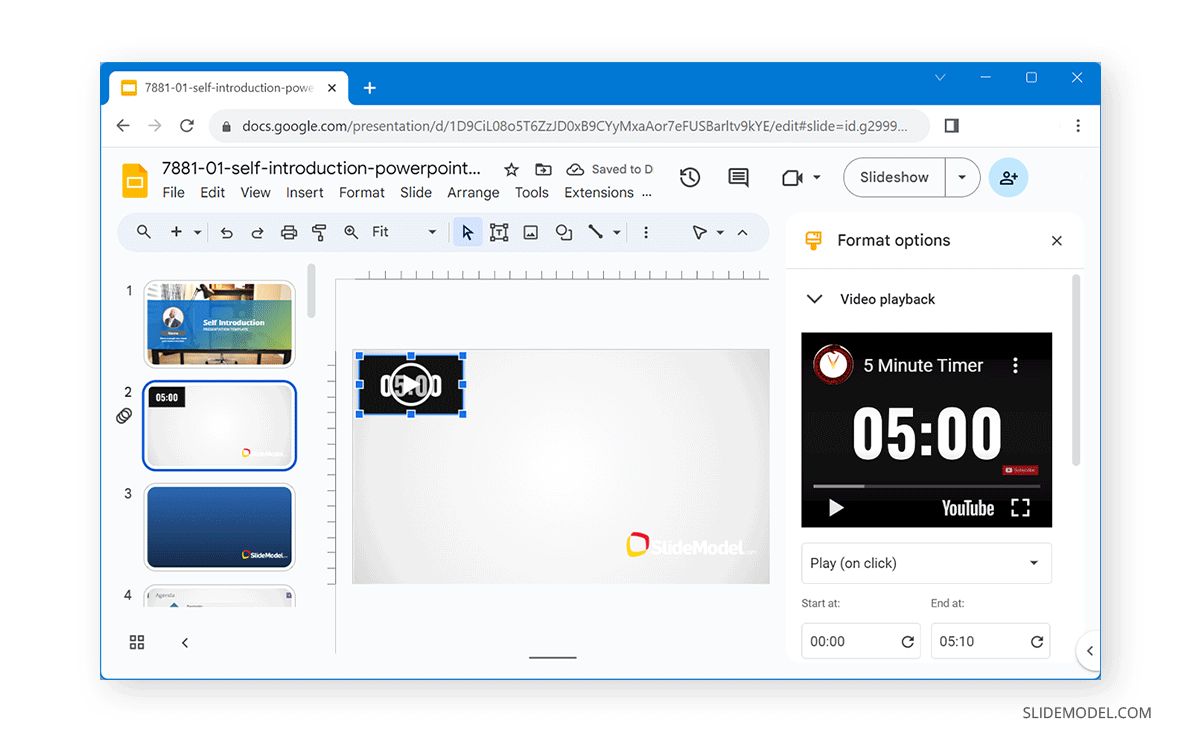Click the insert image icon
This screenshot has height=743, width=1200.
point(531,232)
